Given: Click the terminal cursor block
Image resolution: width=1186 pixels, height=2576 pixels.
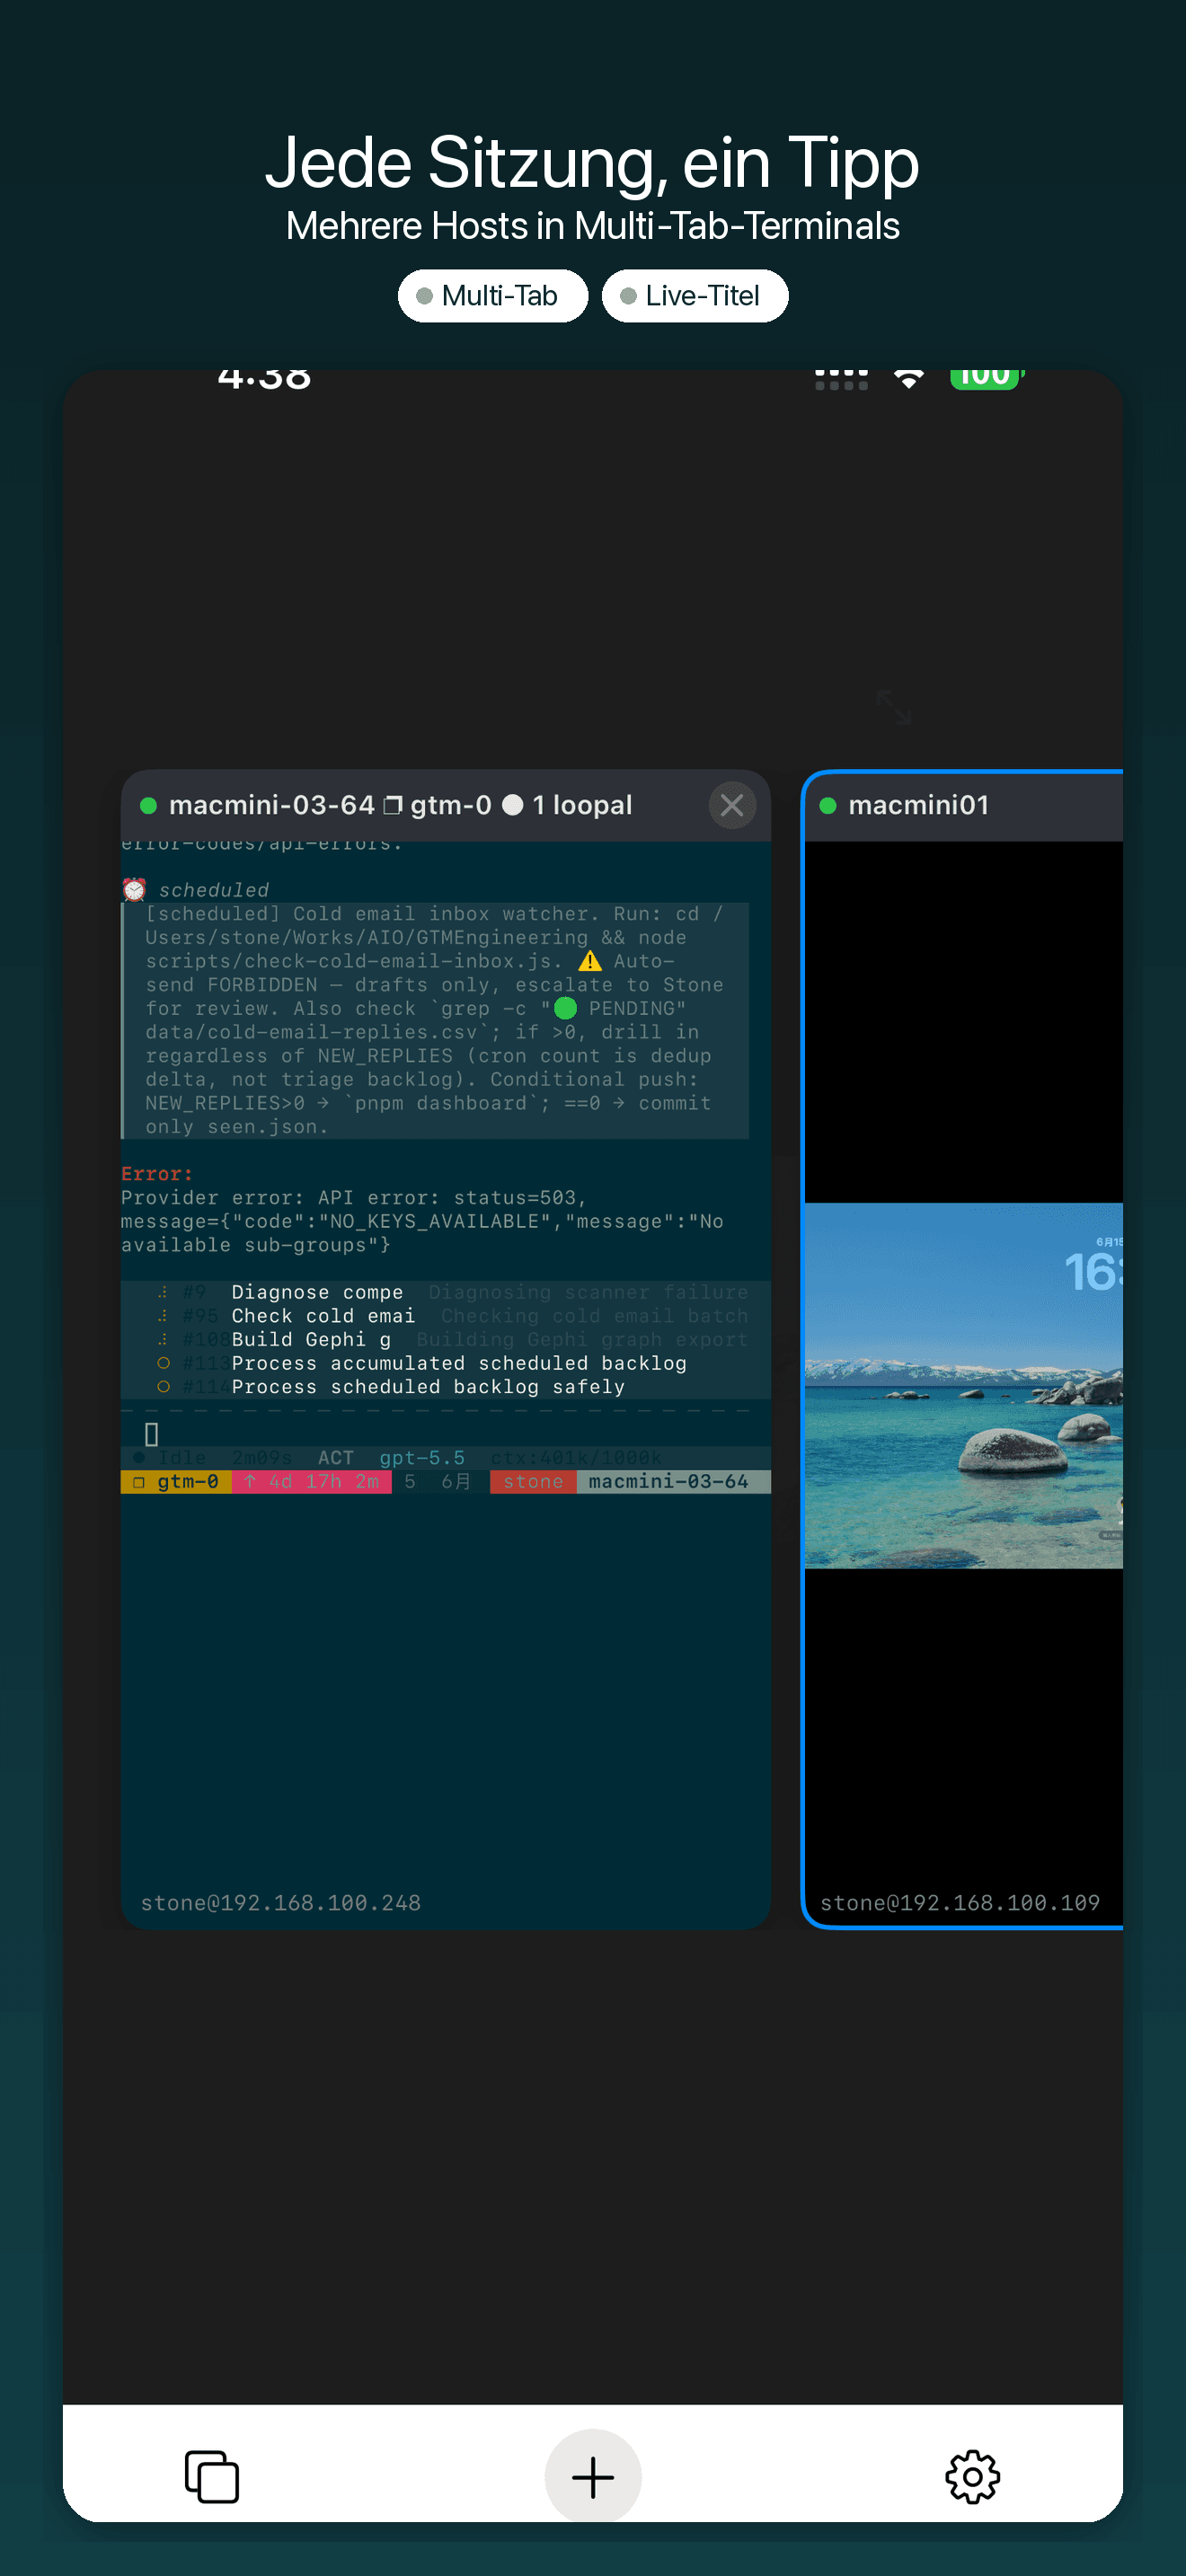Looking at the screenshot, I should 152,1434.
